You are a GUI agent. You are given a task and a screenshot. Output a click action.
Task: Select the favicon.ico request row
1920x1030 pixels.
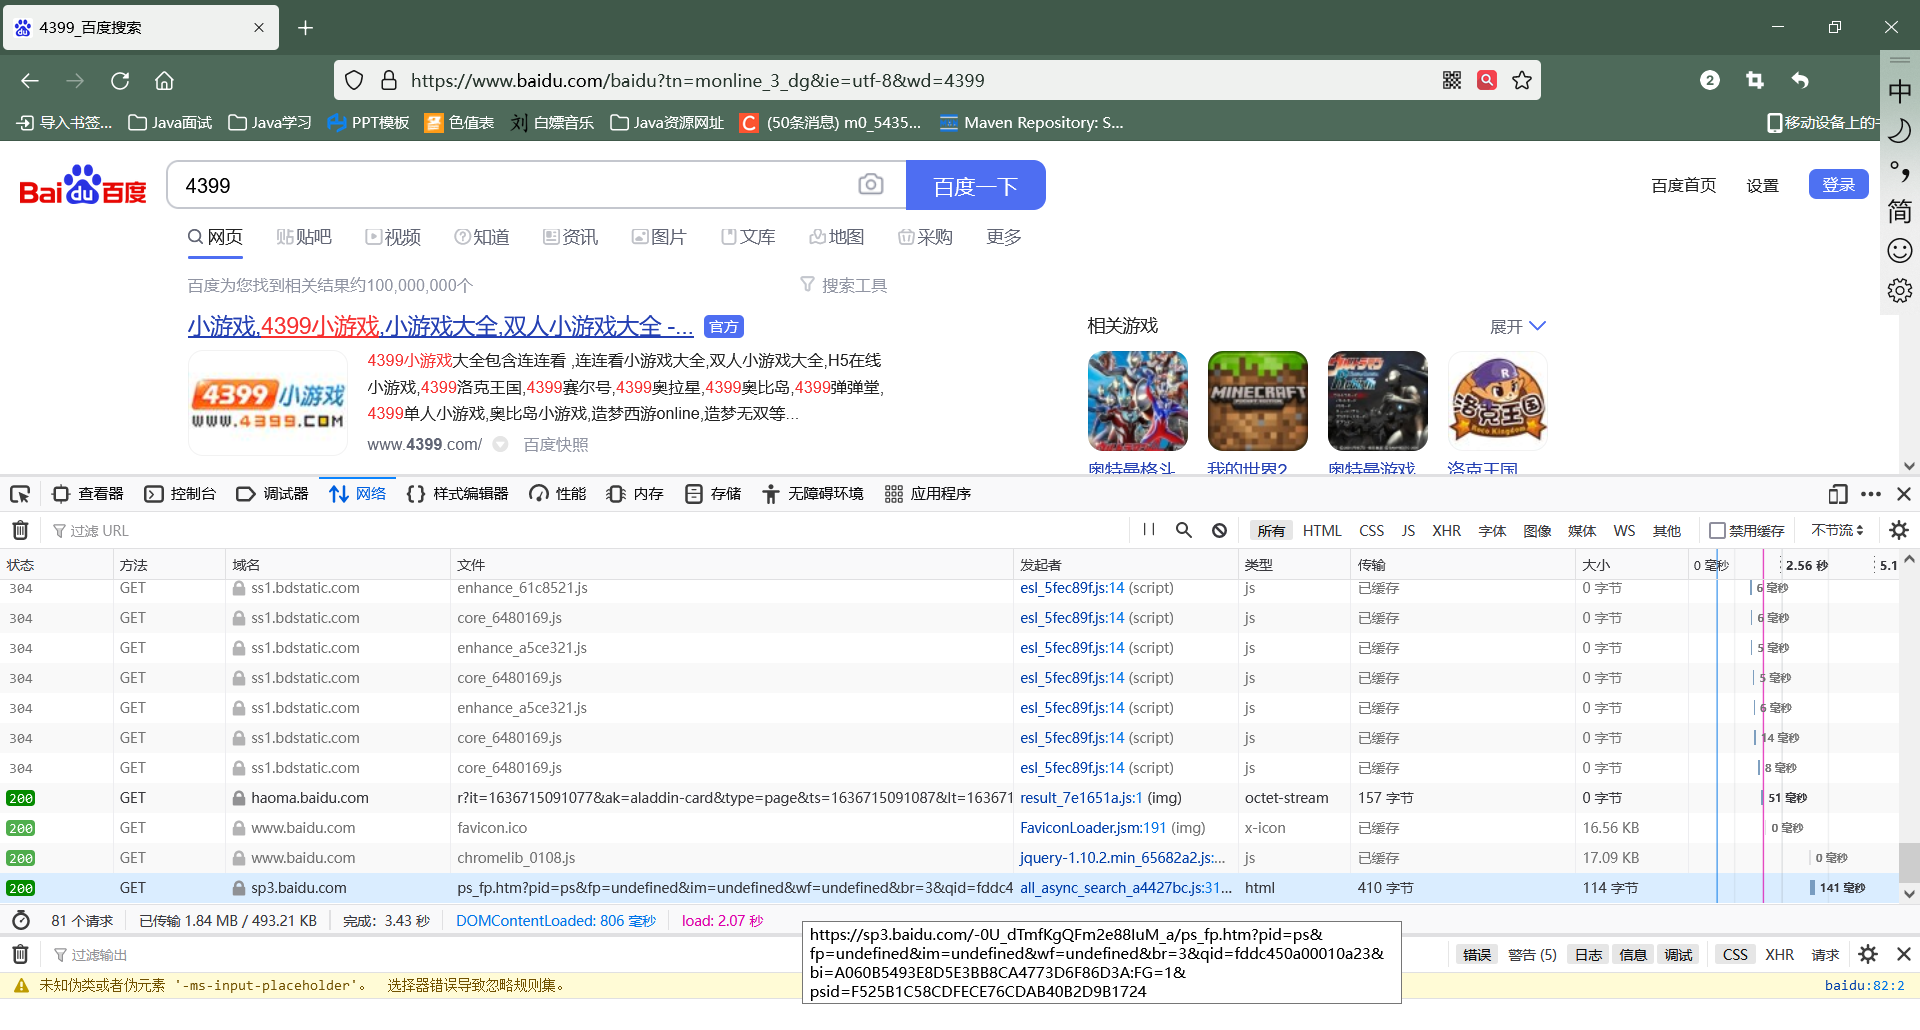(950, 828)
